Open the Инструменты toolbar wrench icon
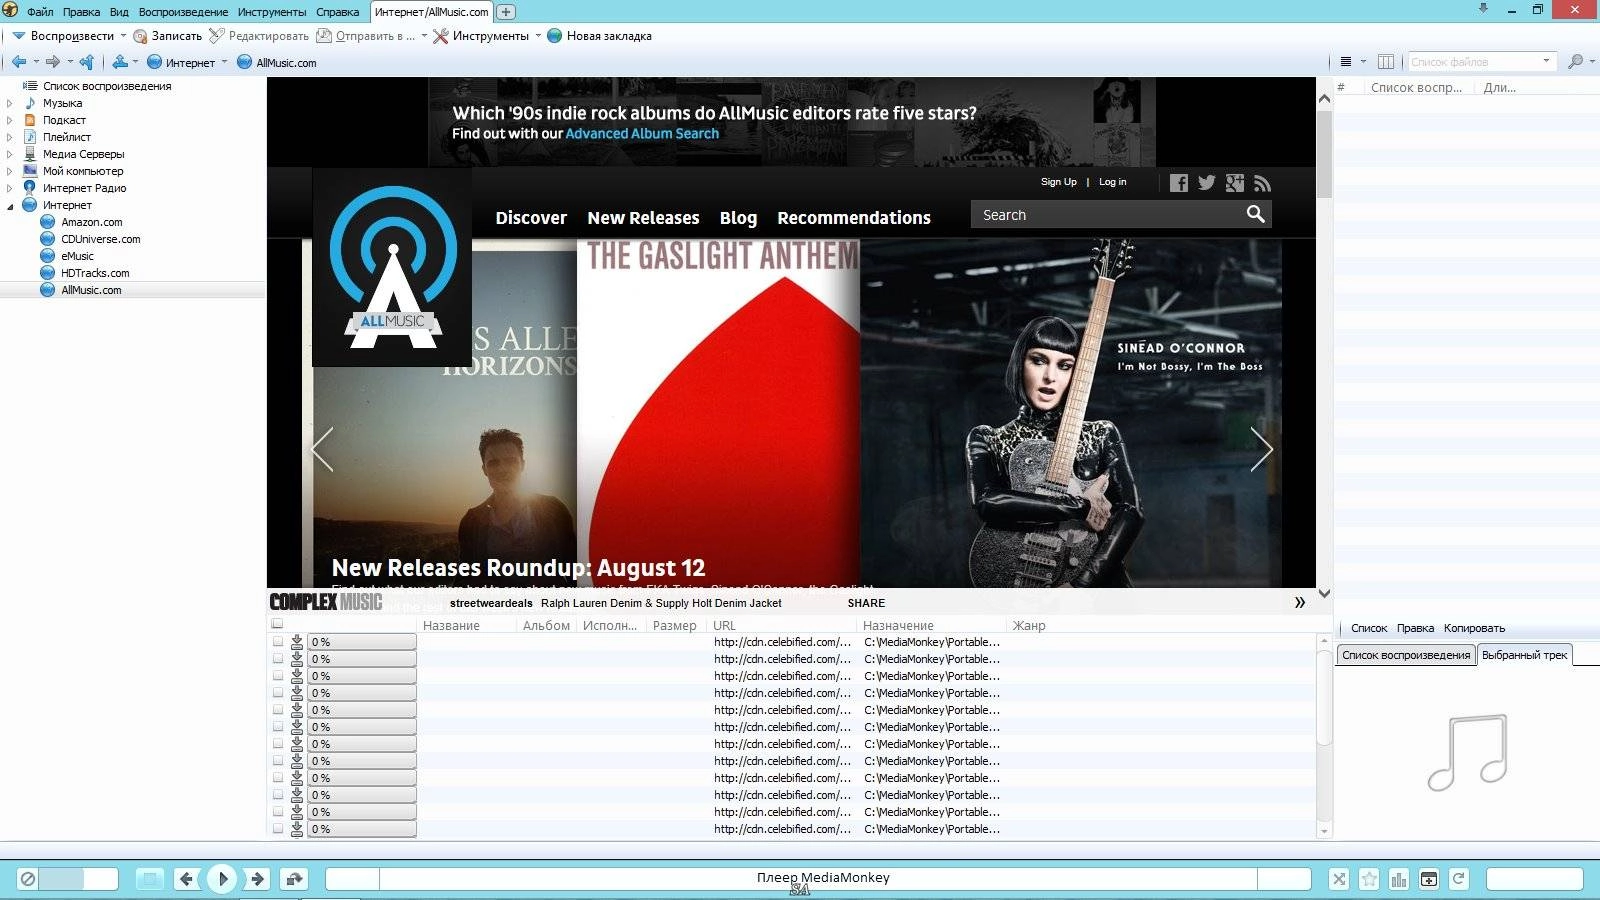Image resolution: width=1600 pixels, height=900 pixels. point(440,36)
